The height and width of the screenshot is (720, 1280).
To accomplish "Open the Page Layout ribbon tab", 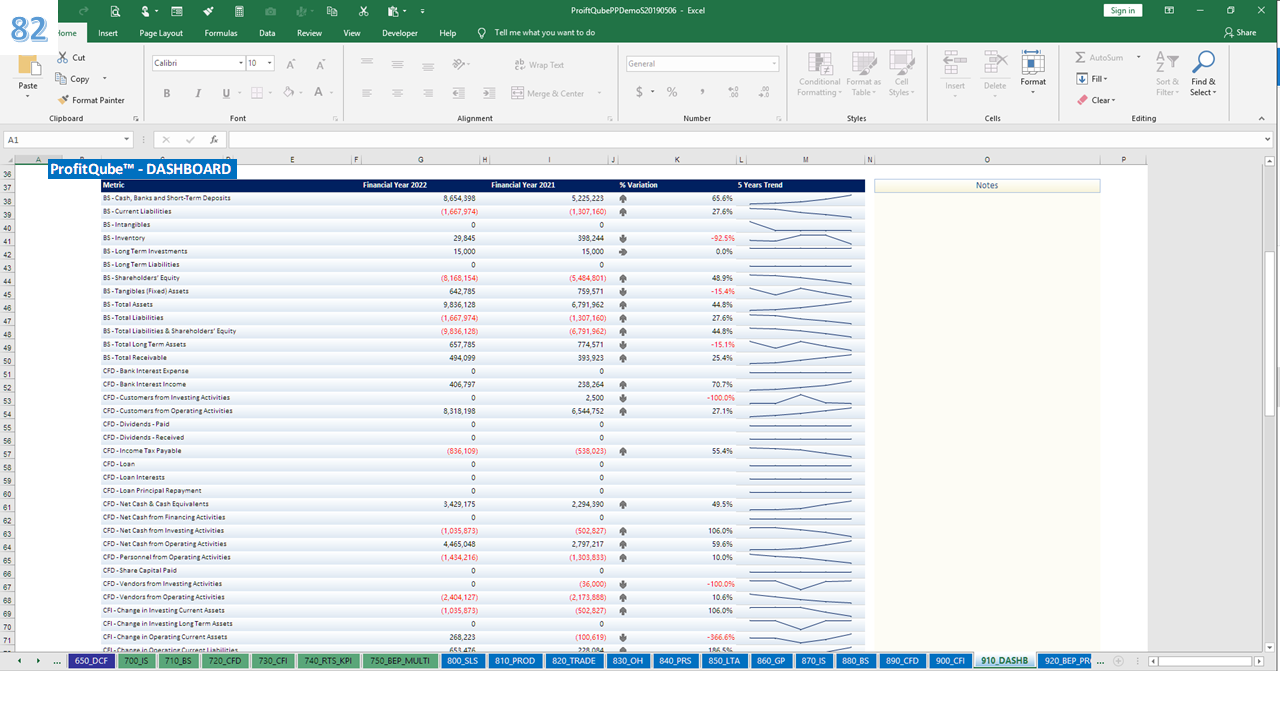I will click(x=161, y=33).
